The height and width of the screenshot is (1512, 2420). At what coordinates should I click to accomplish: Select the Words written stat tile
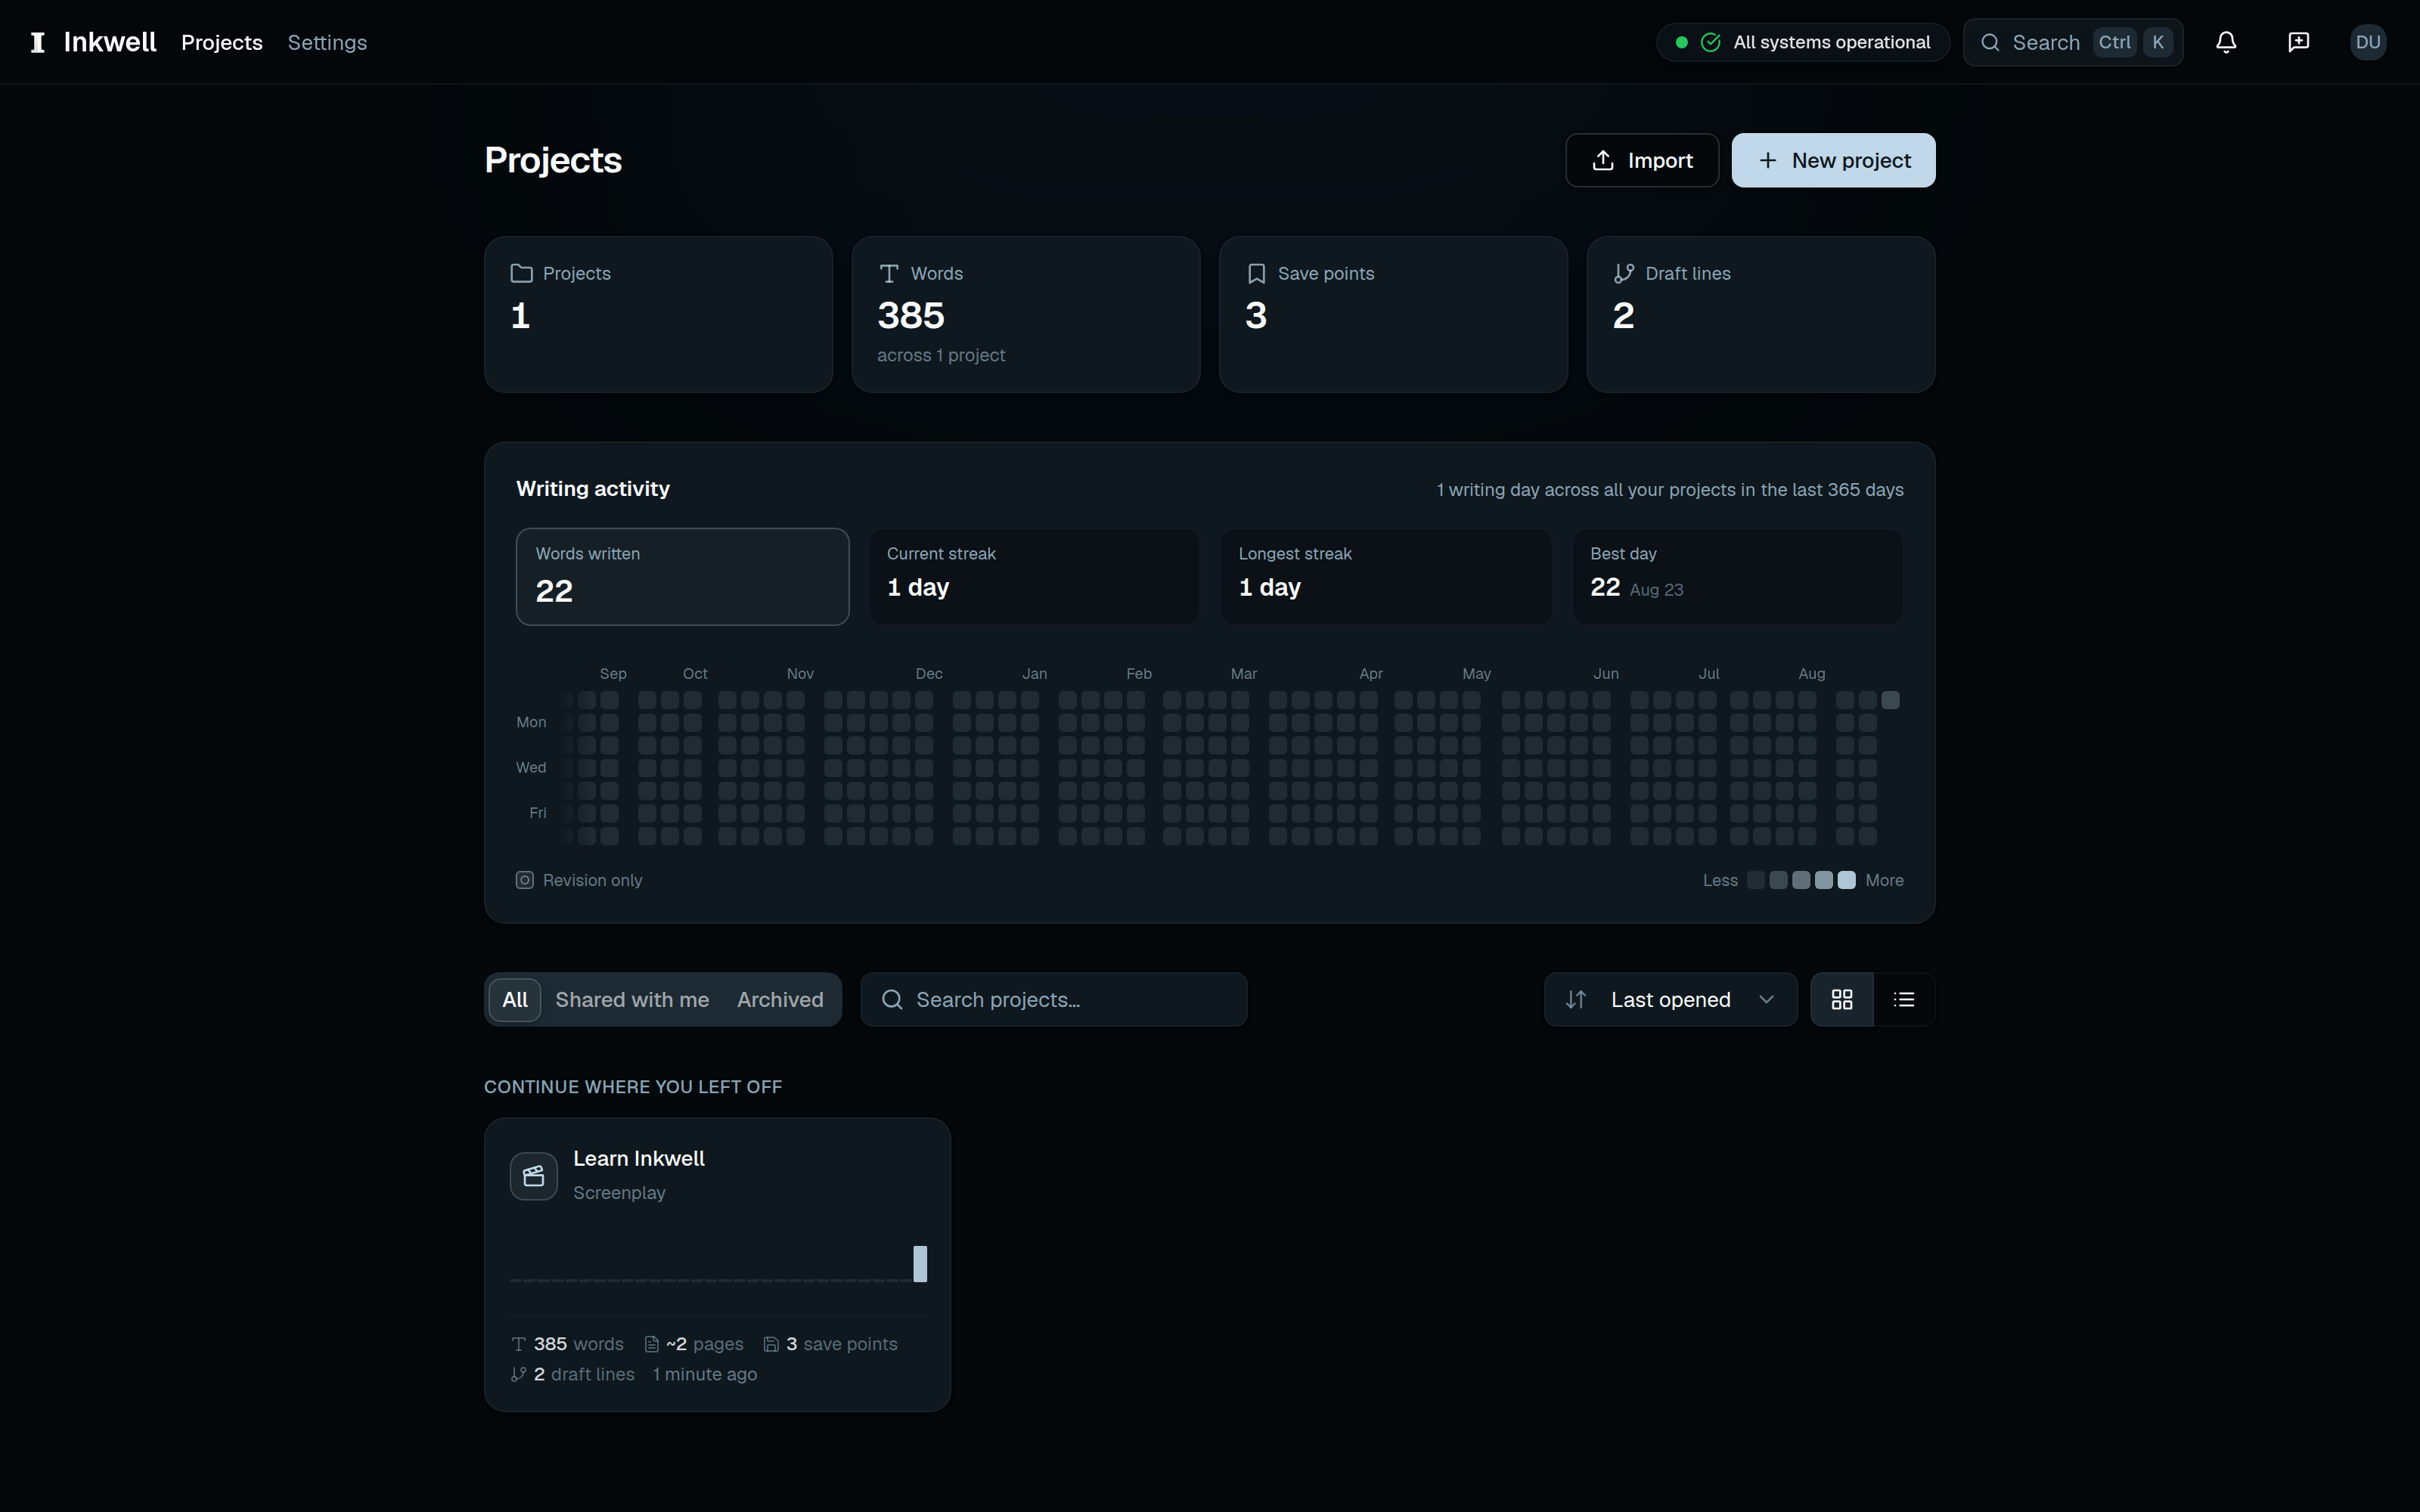point(682,577)
